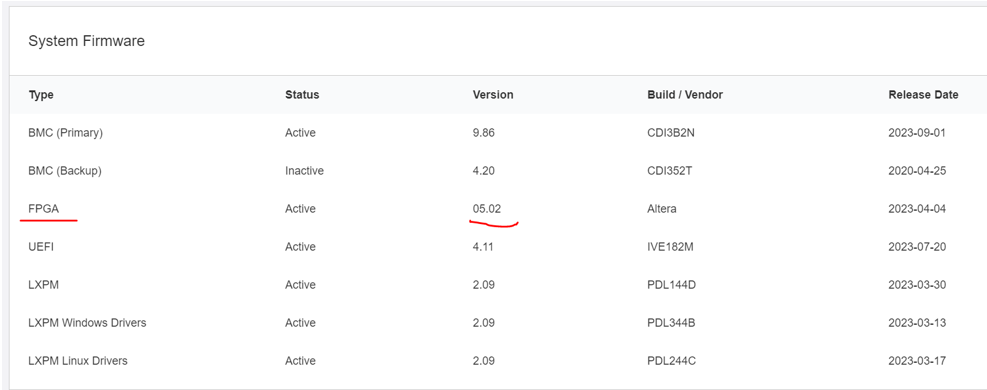Click the IVE182M build cell

pyautogui.click(x=670, y=247)
